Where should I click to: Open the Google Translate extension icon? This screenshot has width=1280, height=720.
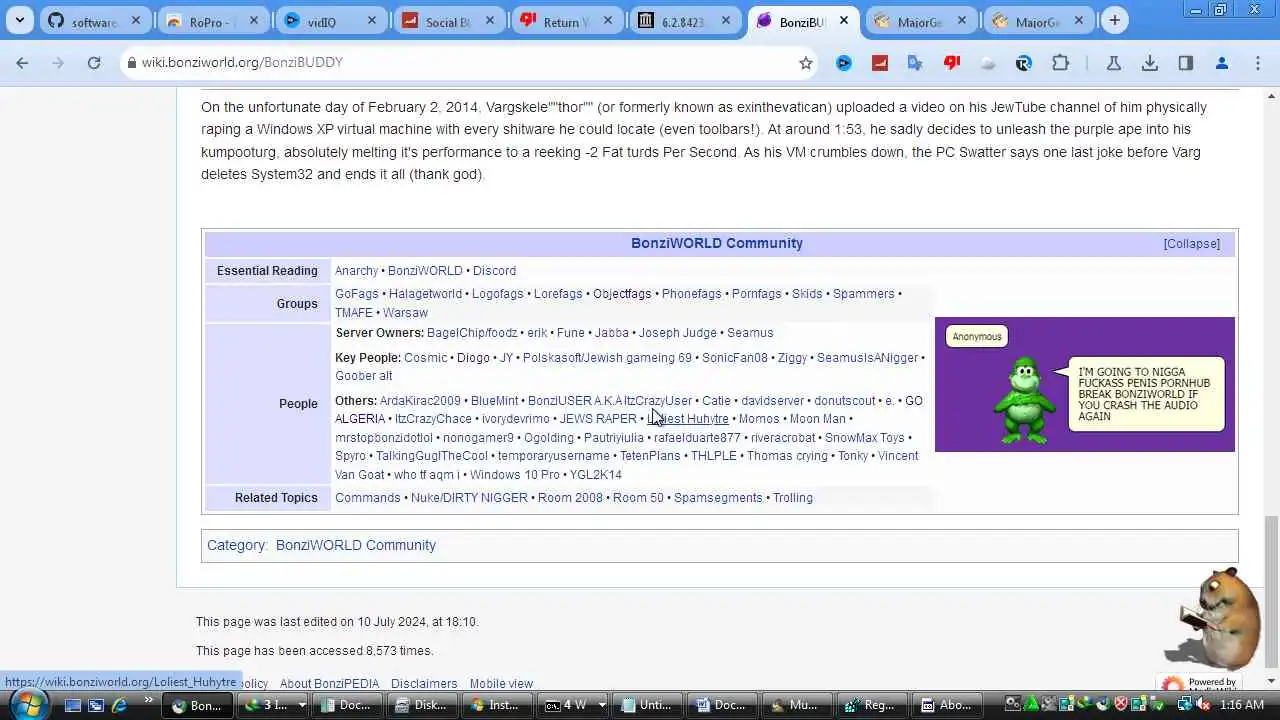(x=915, y=63)
